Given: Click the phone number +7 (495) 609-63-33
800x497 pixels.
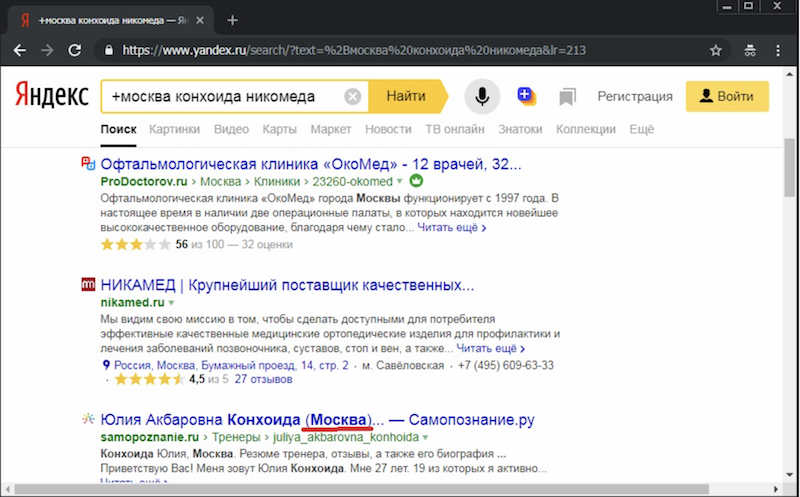Looking at the screenshot, I should pos(506,365).
